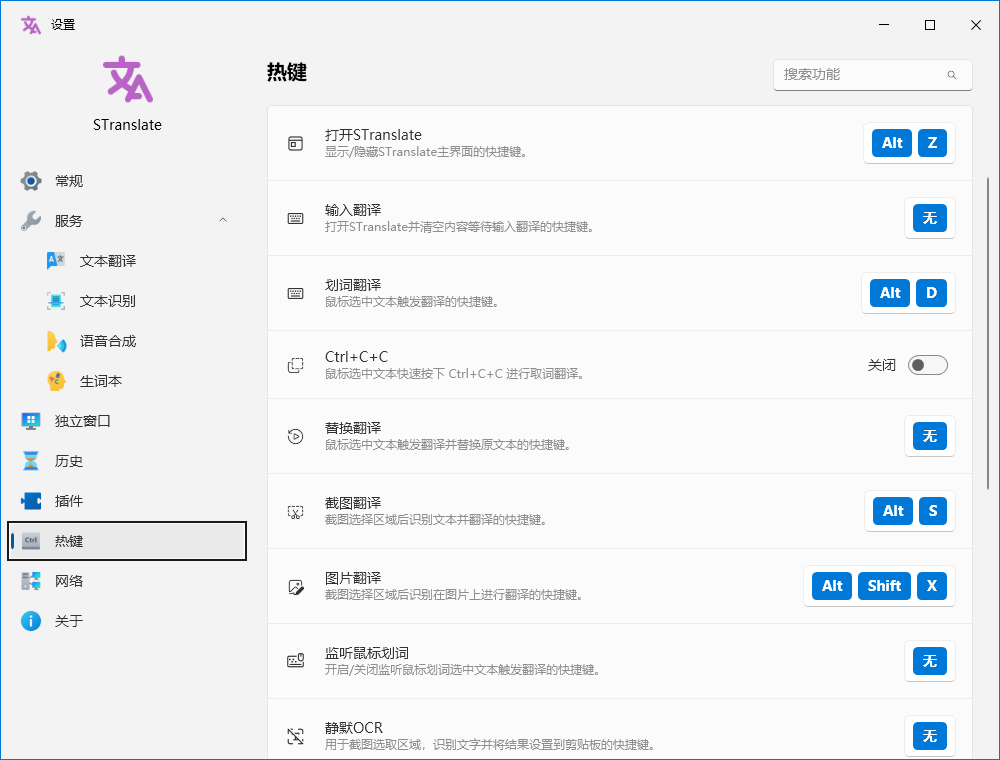1000x760 pixels.
Task: Go to the 网络 settings page
Action: [x=69, y=581]
